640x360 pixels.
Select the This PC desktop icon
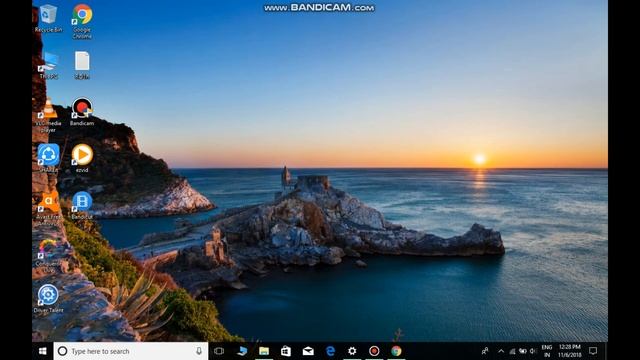(49, 65)
